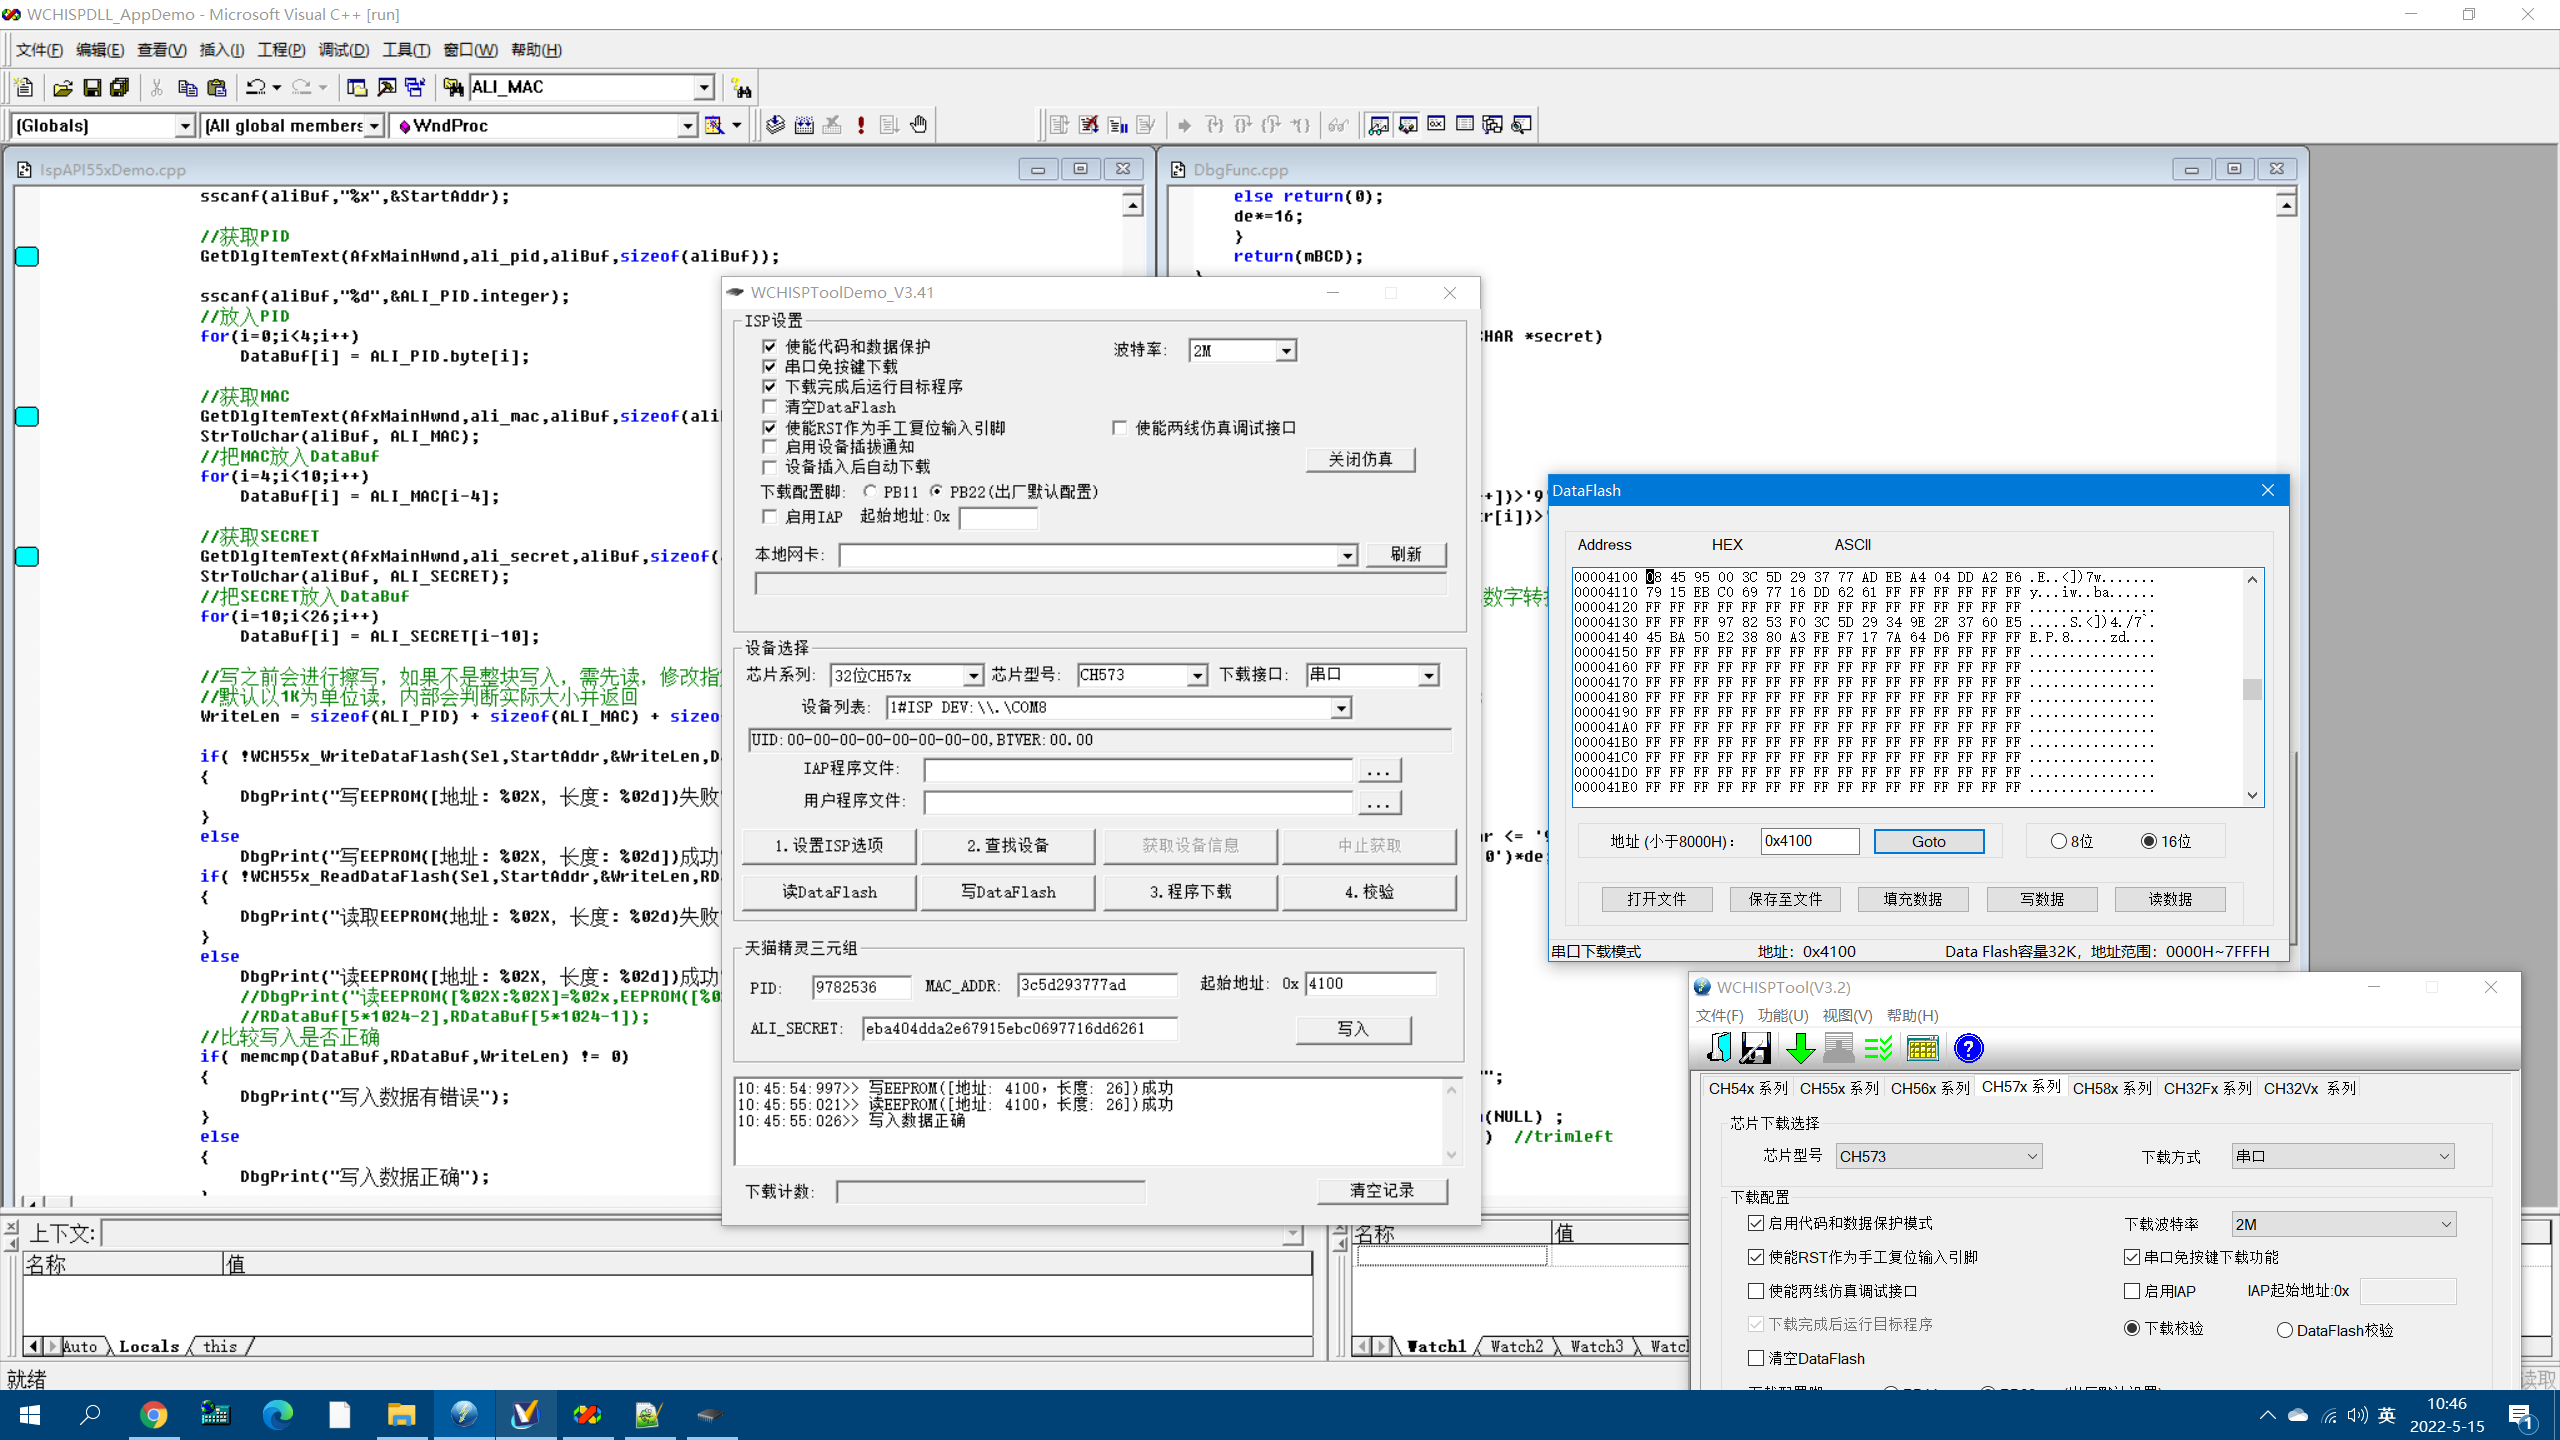Click the Stop Debugging toolbar icon
Image resolution: width=2560 pixels, height=1440 pixels.
1089,125
